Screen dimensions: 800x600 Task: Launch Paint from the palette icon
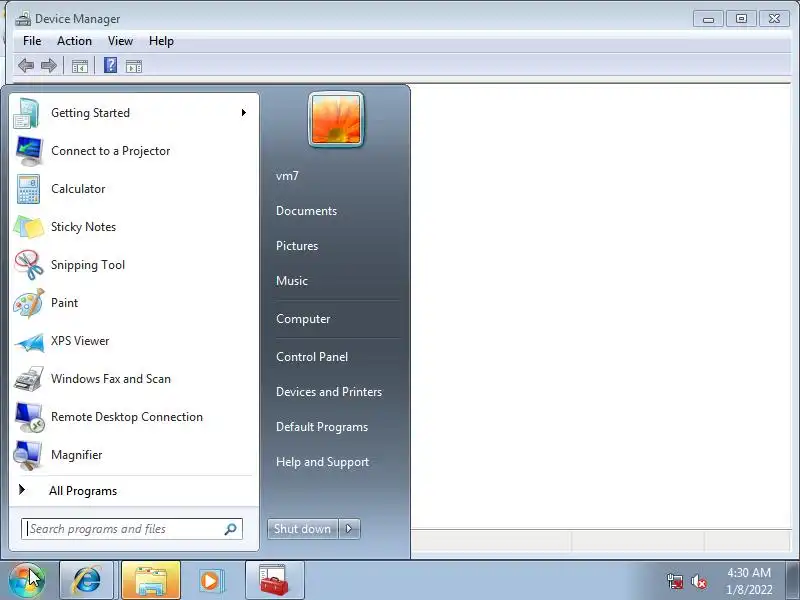click(x=29, y=303)
